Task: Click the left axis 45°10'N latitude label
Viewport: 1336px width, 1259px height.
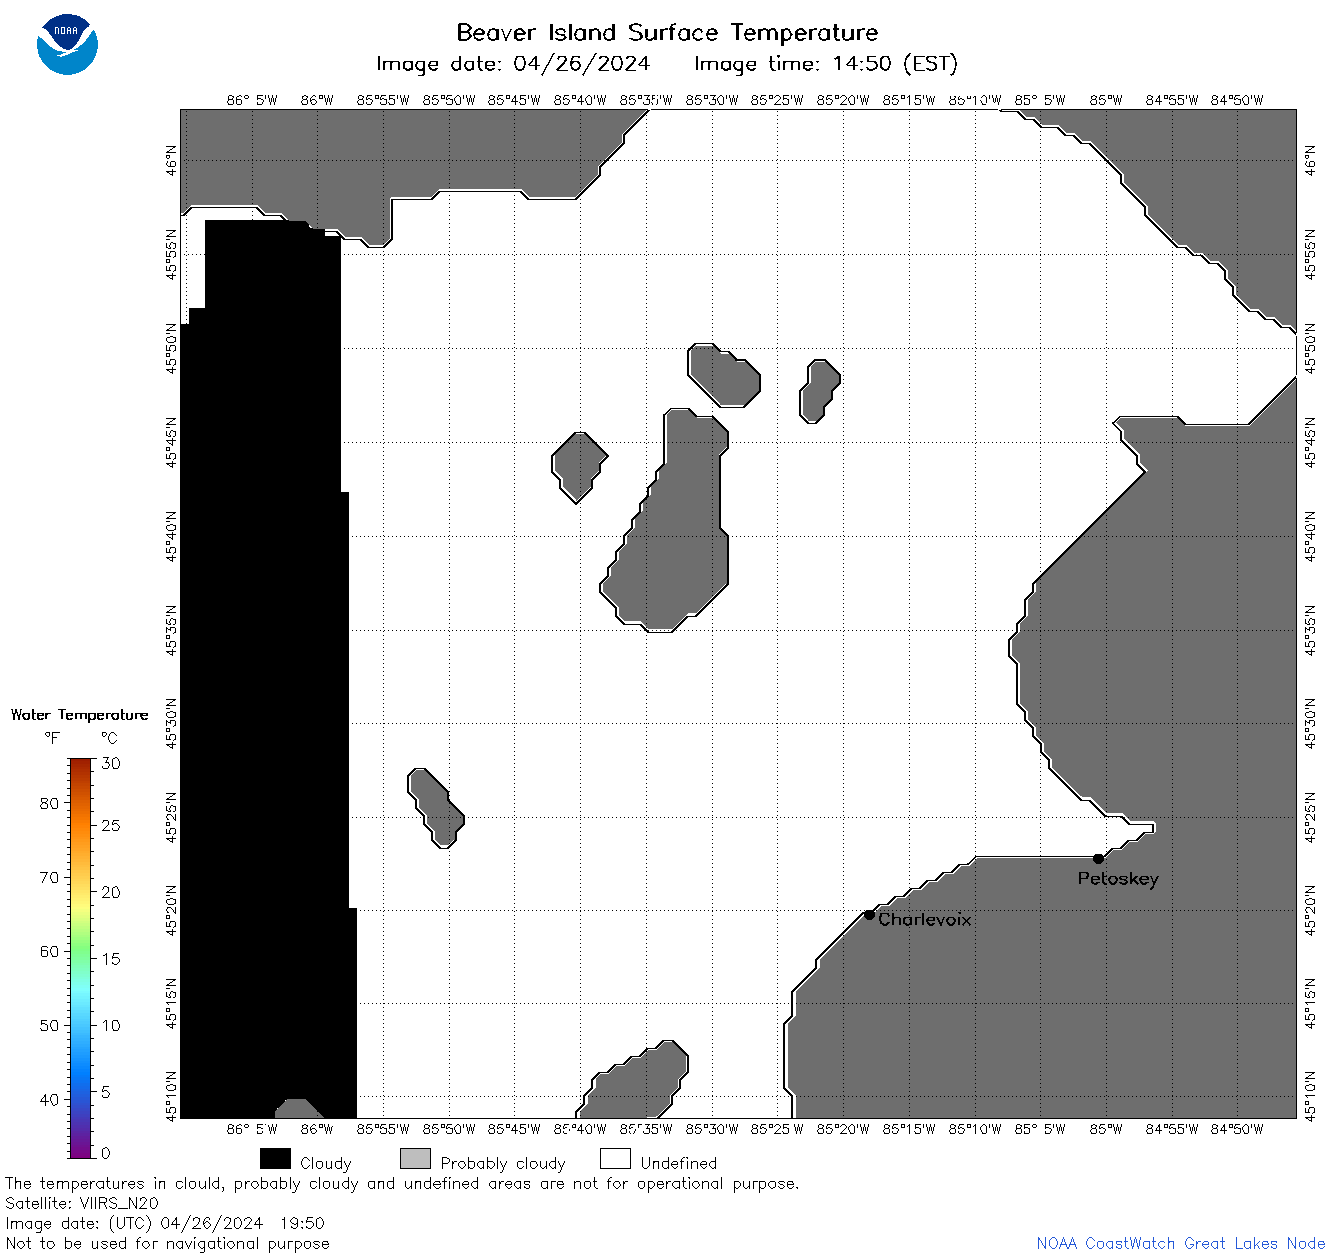Action: [x=172, y=1097]
